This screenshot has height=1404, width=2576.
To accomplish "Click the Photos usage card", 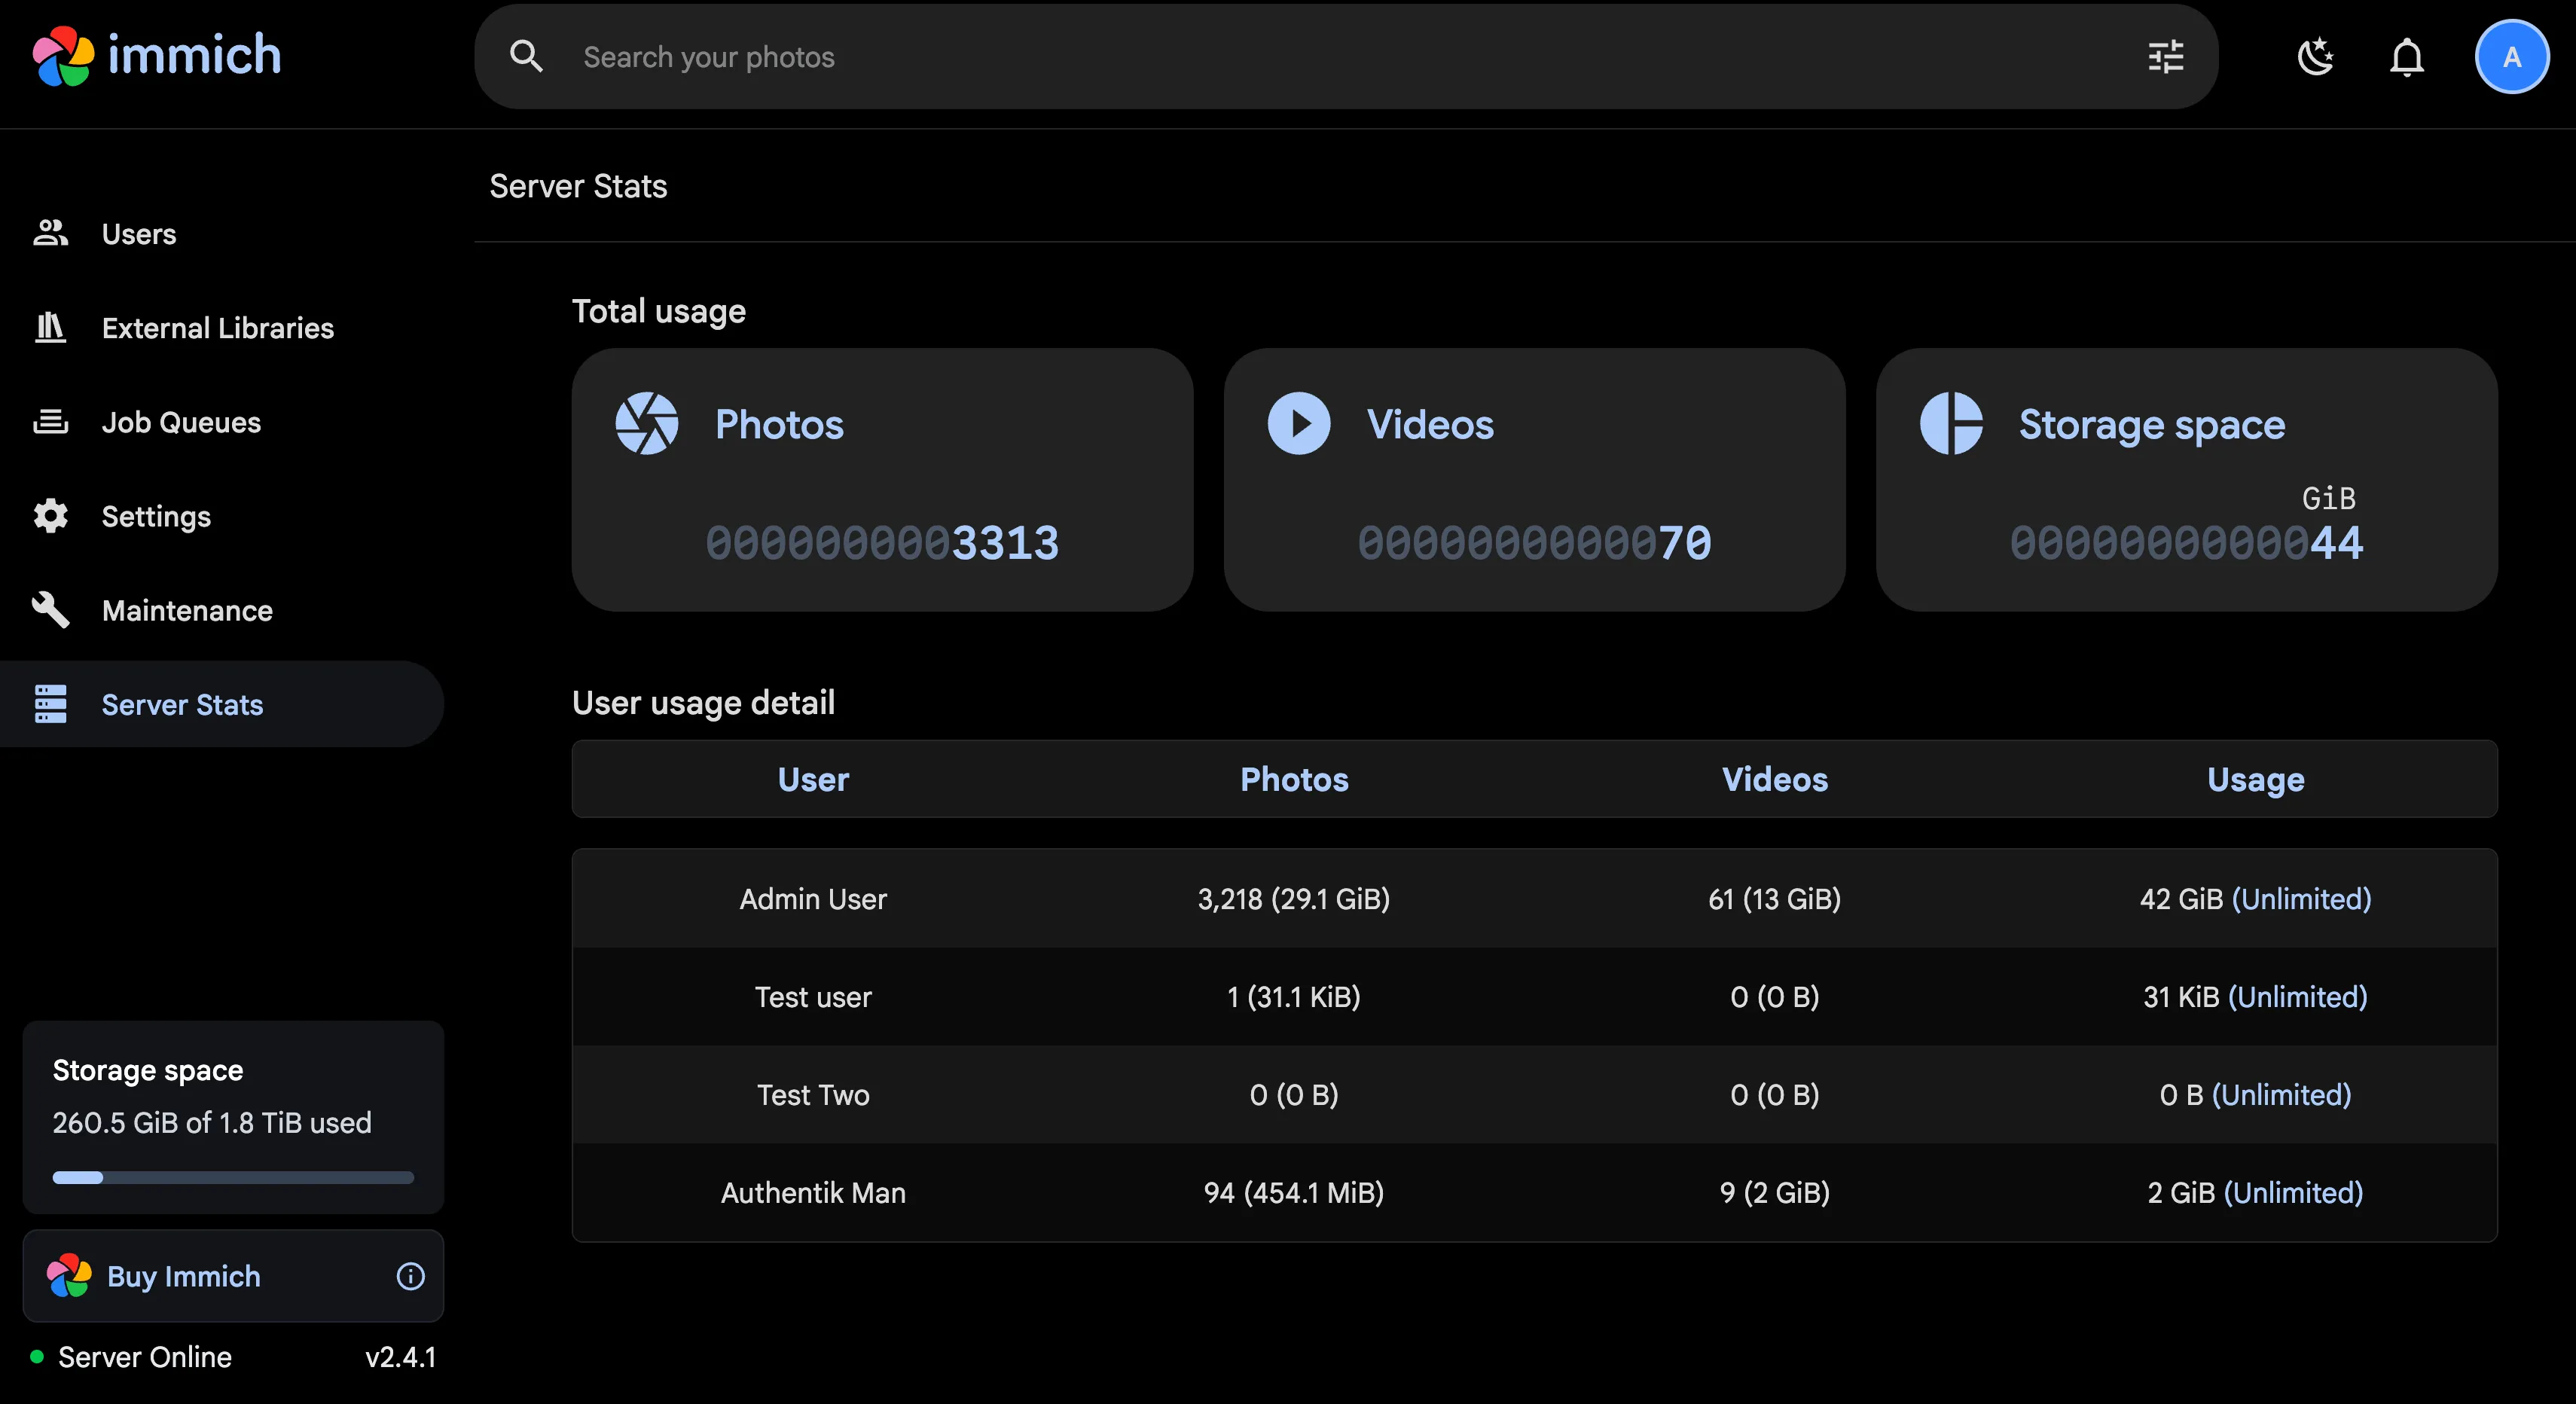I will pos(882,480).
